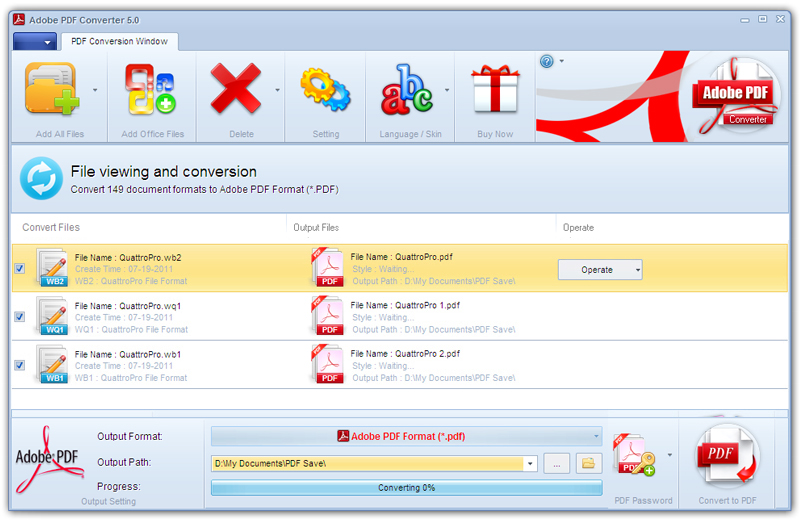Viewport: 800px width, 521px height.
Task: Select File Name : QuattroPro.wb2 text
Action: pos(128,258)
